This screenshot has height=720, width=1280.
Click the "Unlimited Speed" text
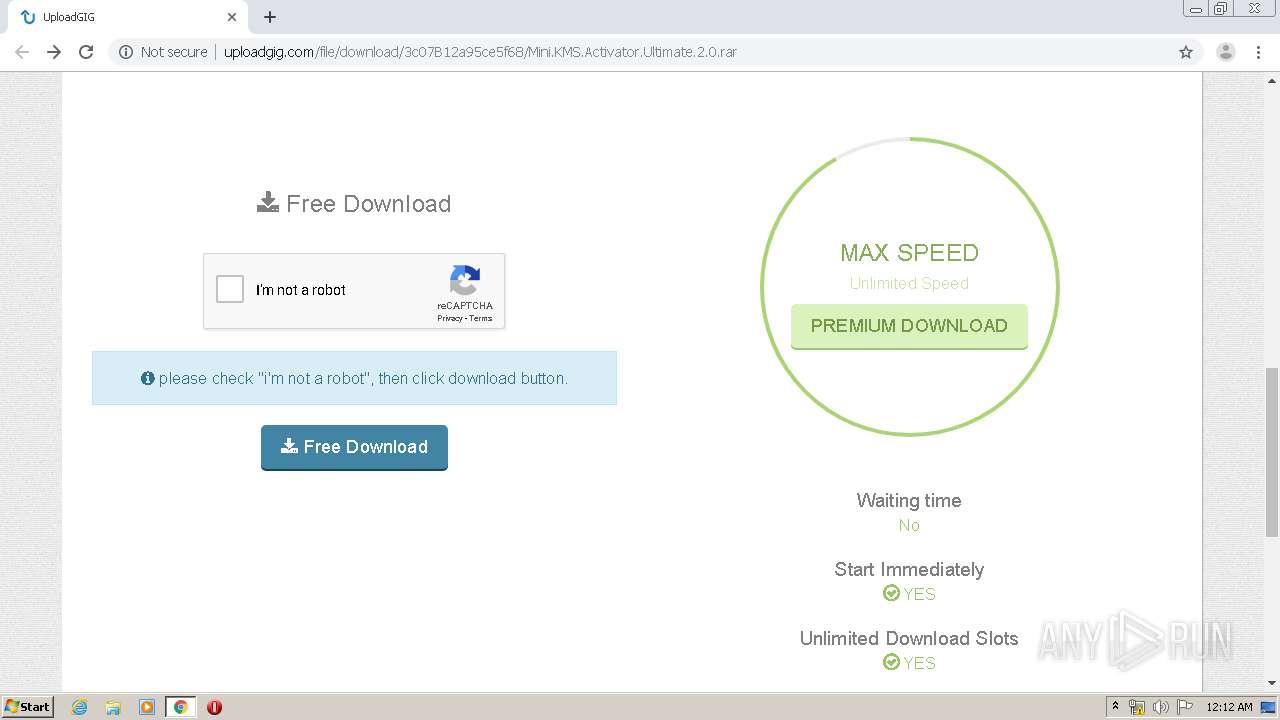pyautogui.click(x=909, y=284)
